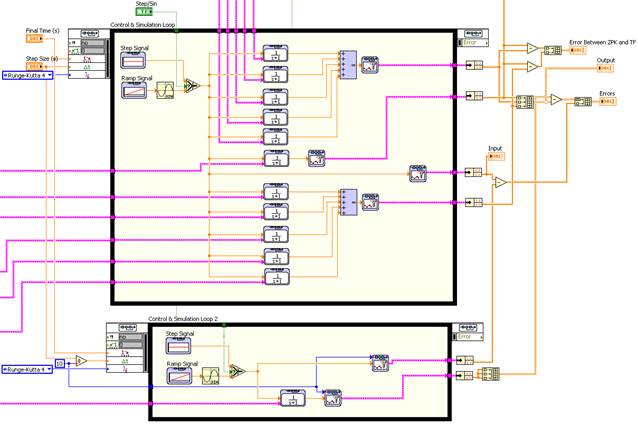Click the divide node right of constant 10
Viewport: 638px width, 425px height.
click(81, 361)
